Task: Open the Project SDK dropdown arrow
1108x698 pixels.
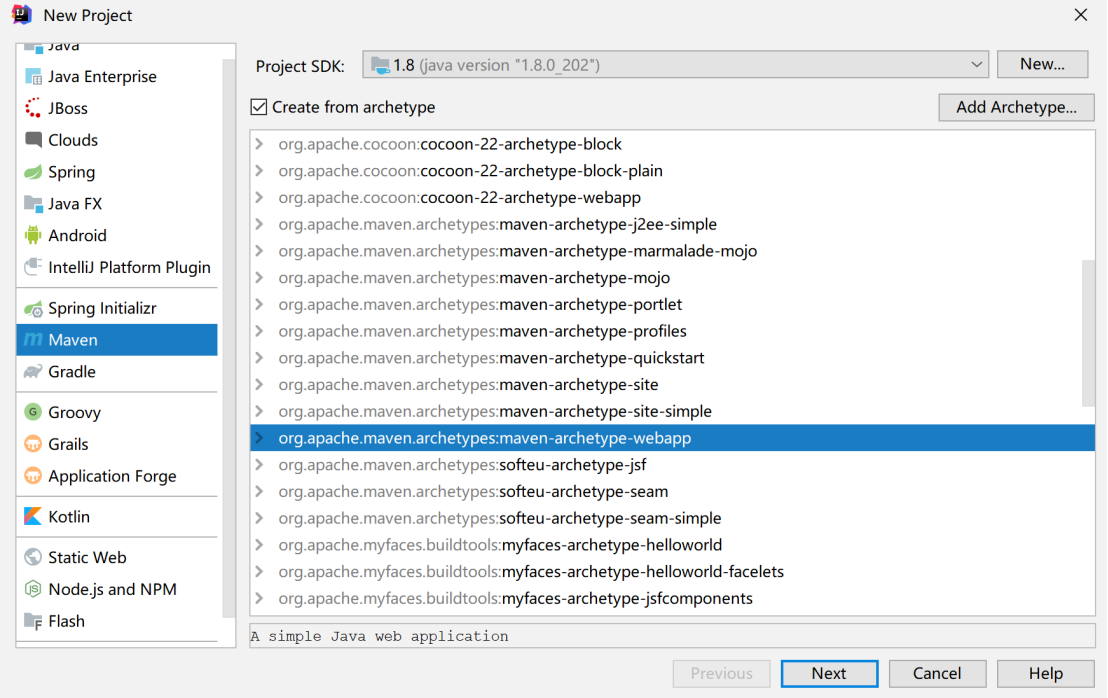Action: [x=977, y=65]
